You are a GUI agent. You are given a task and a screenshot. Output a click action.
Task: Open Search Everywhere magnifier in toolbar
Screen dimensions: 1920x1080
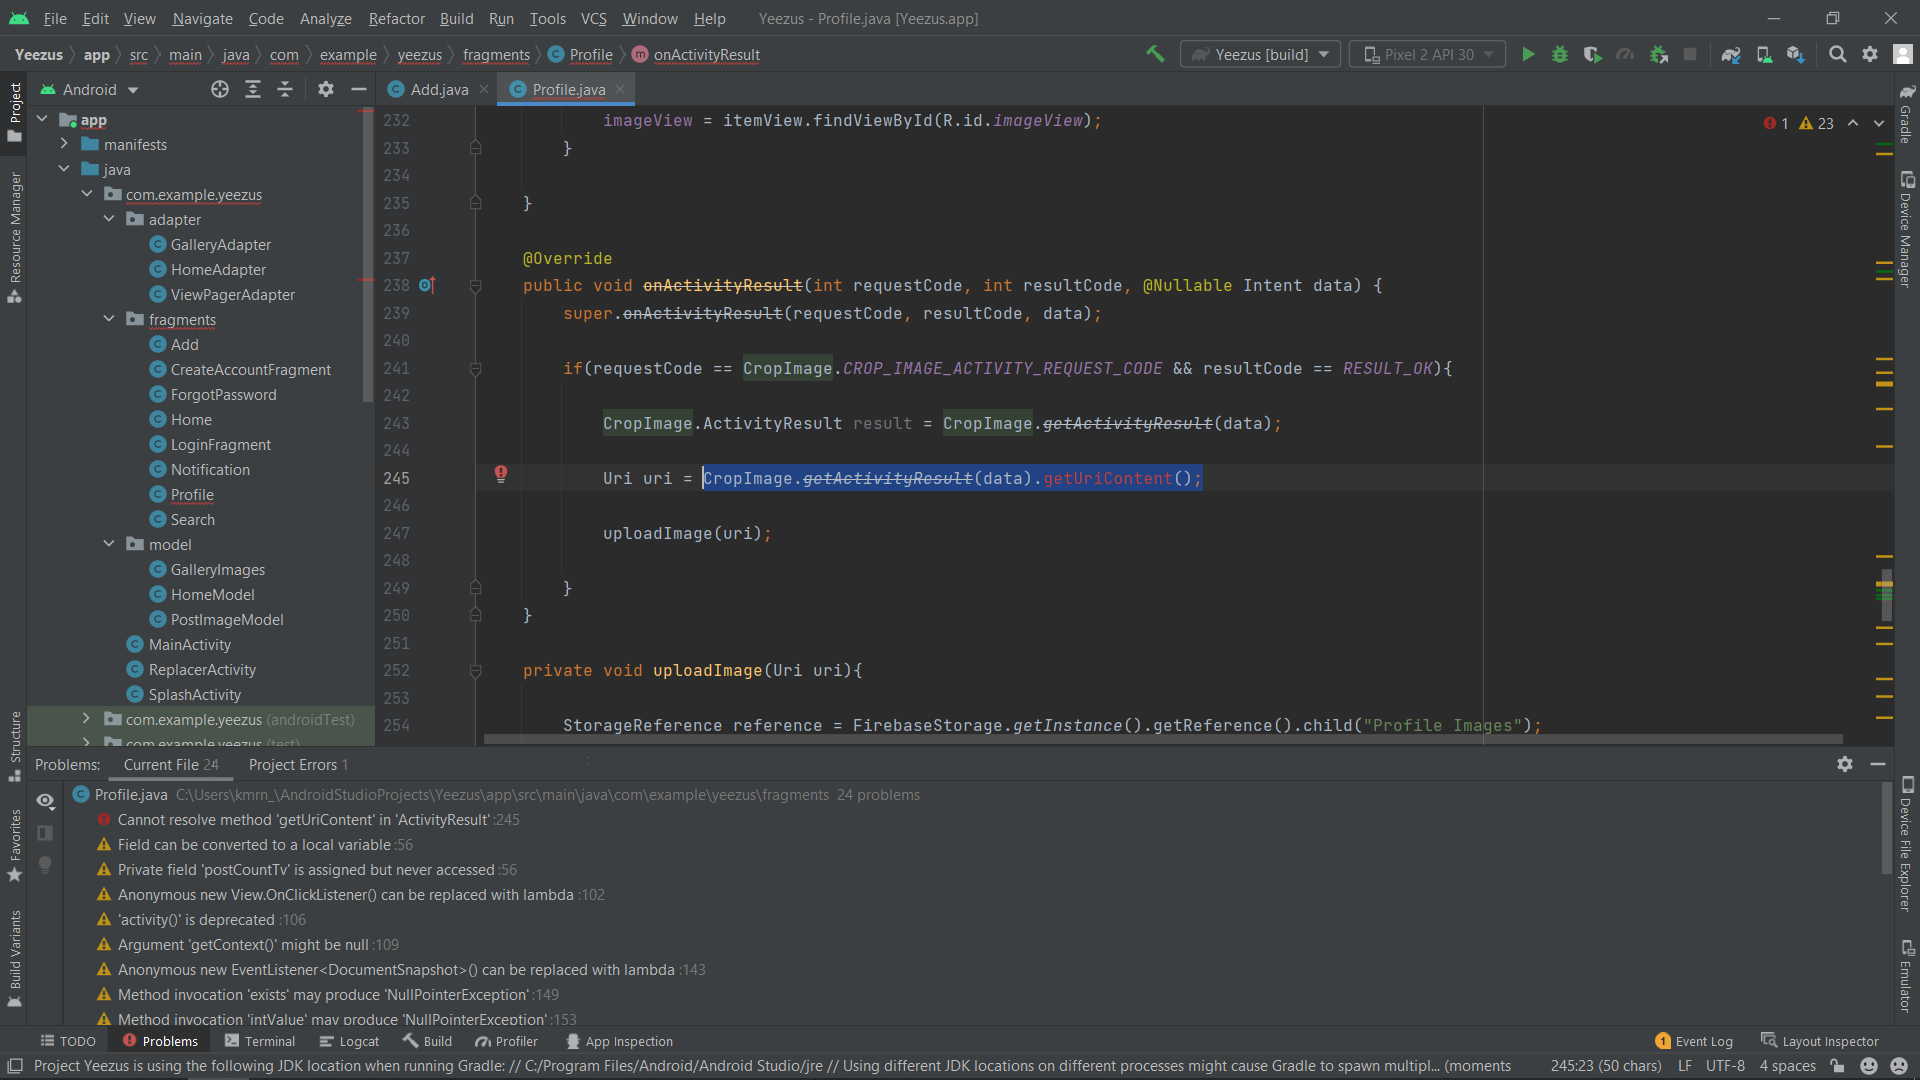(1838, 55)
